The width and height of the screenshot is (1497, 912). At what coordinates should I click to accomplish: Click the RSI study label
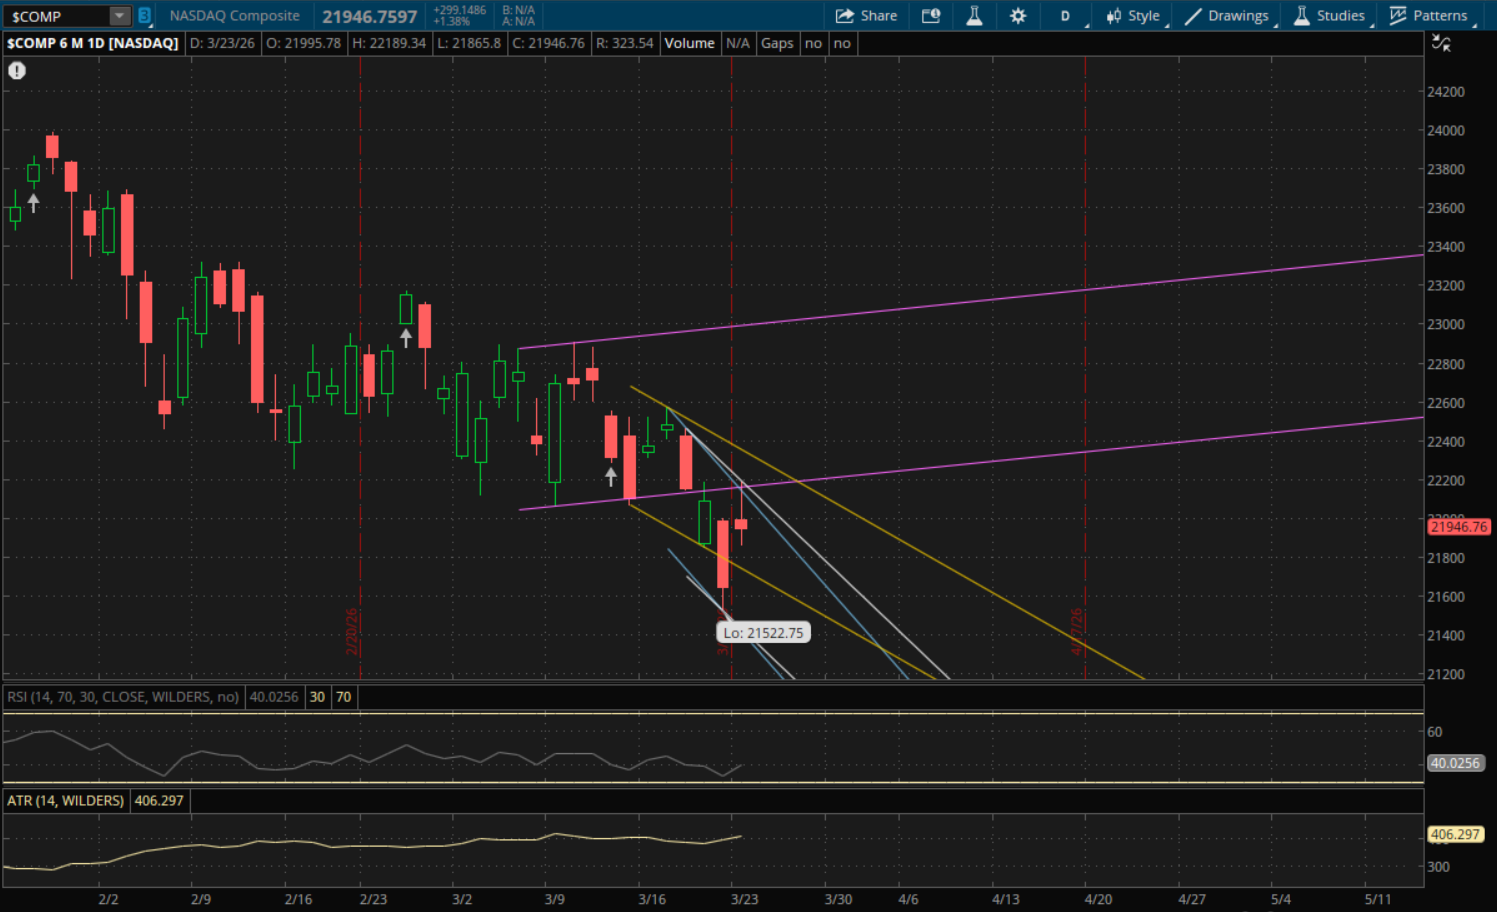(123, 697)
